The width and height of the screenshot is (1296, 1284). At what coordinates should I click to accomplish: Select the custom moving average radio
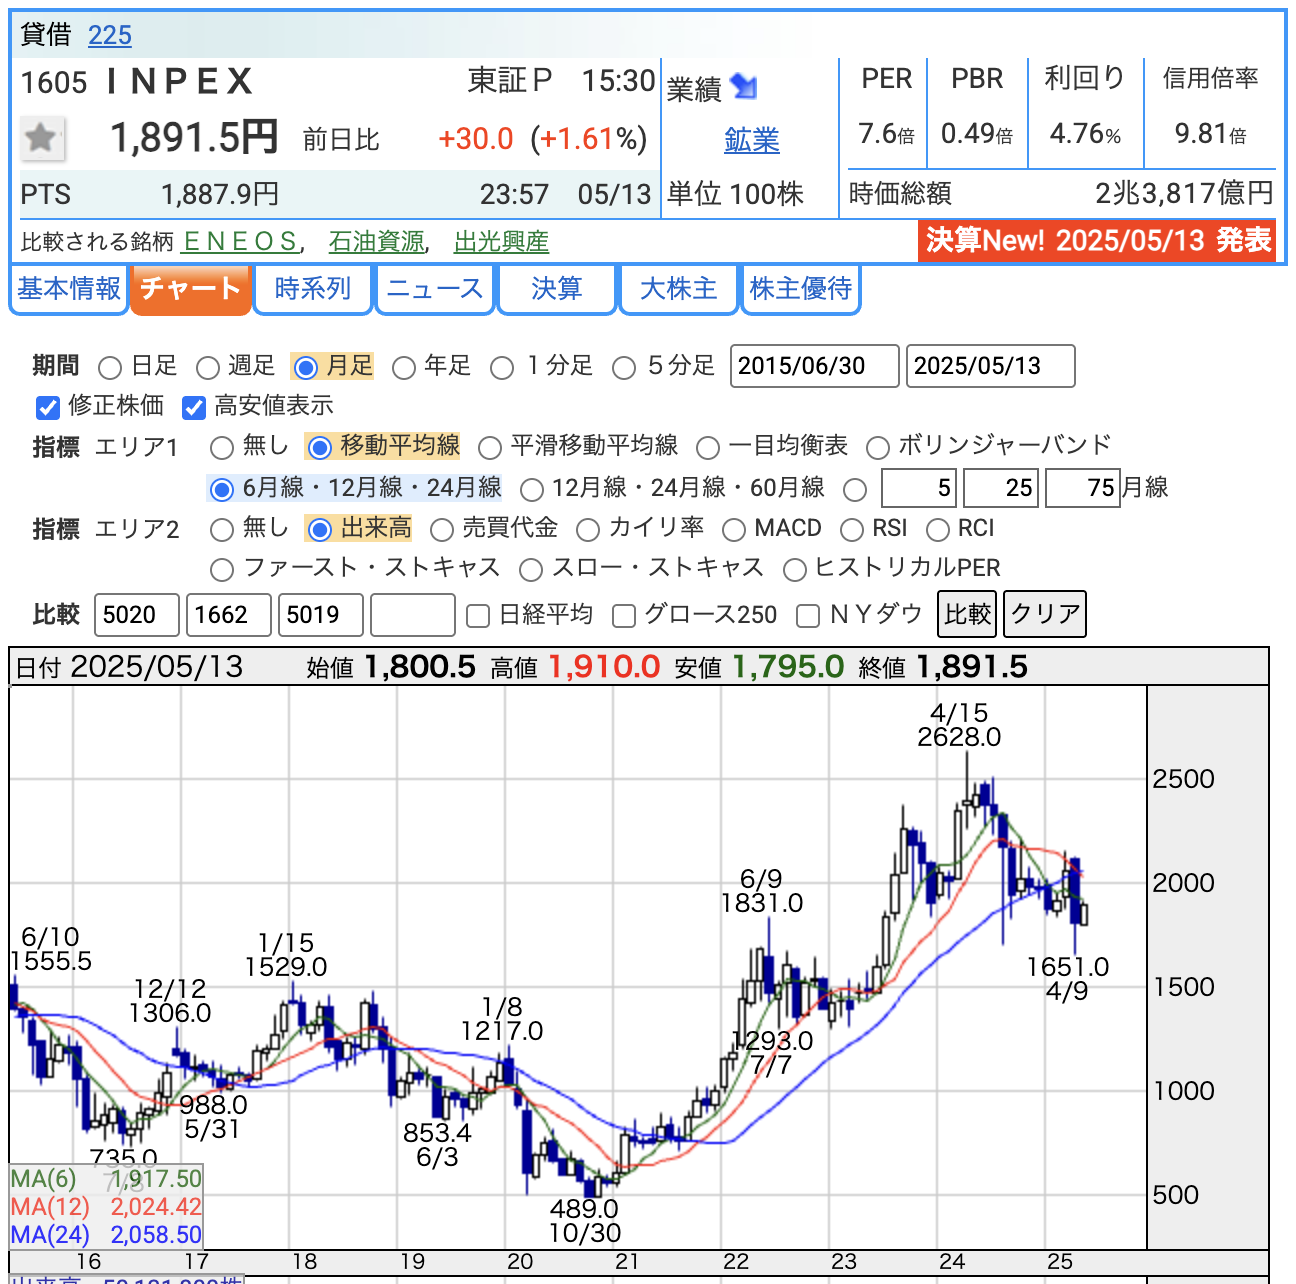(855, 490)
